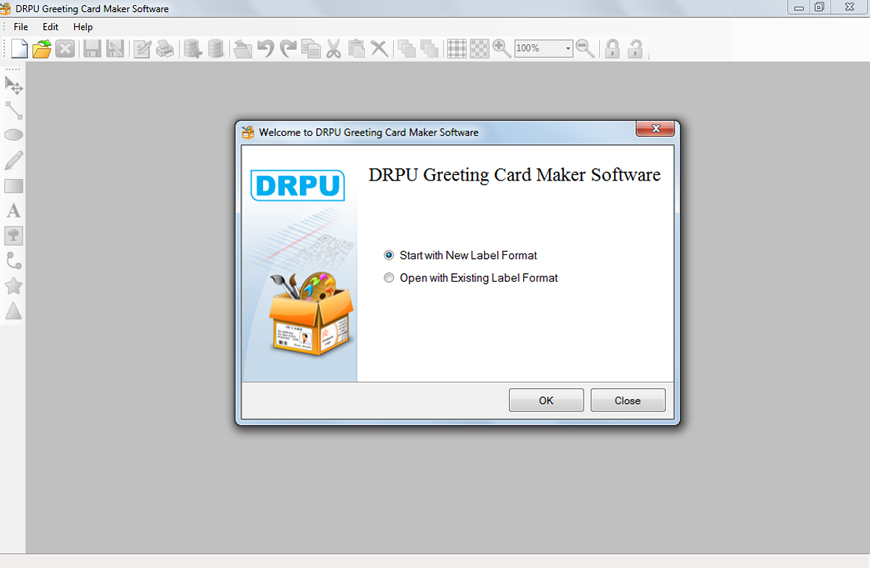870x568 pixels.
Task: Click the Close button in dialog
Action: (628, 400)
